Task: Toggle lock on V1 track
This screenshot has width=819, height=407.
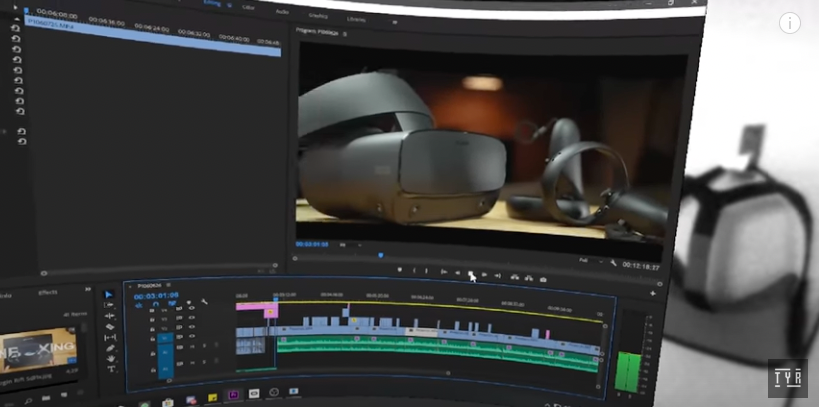Action: 153,340
